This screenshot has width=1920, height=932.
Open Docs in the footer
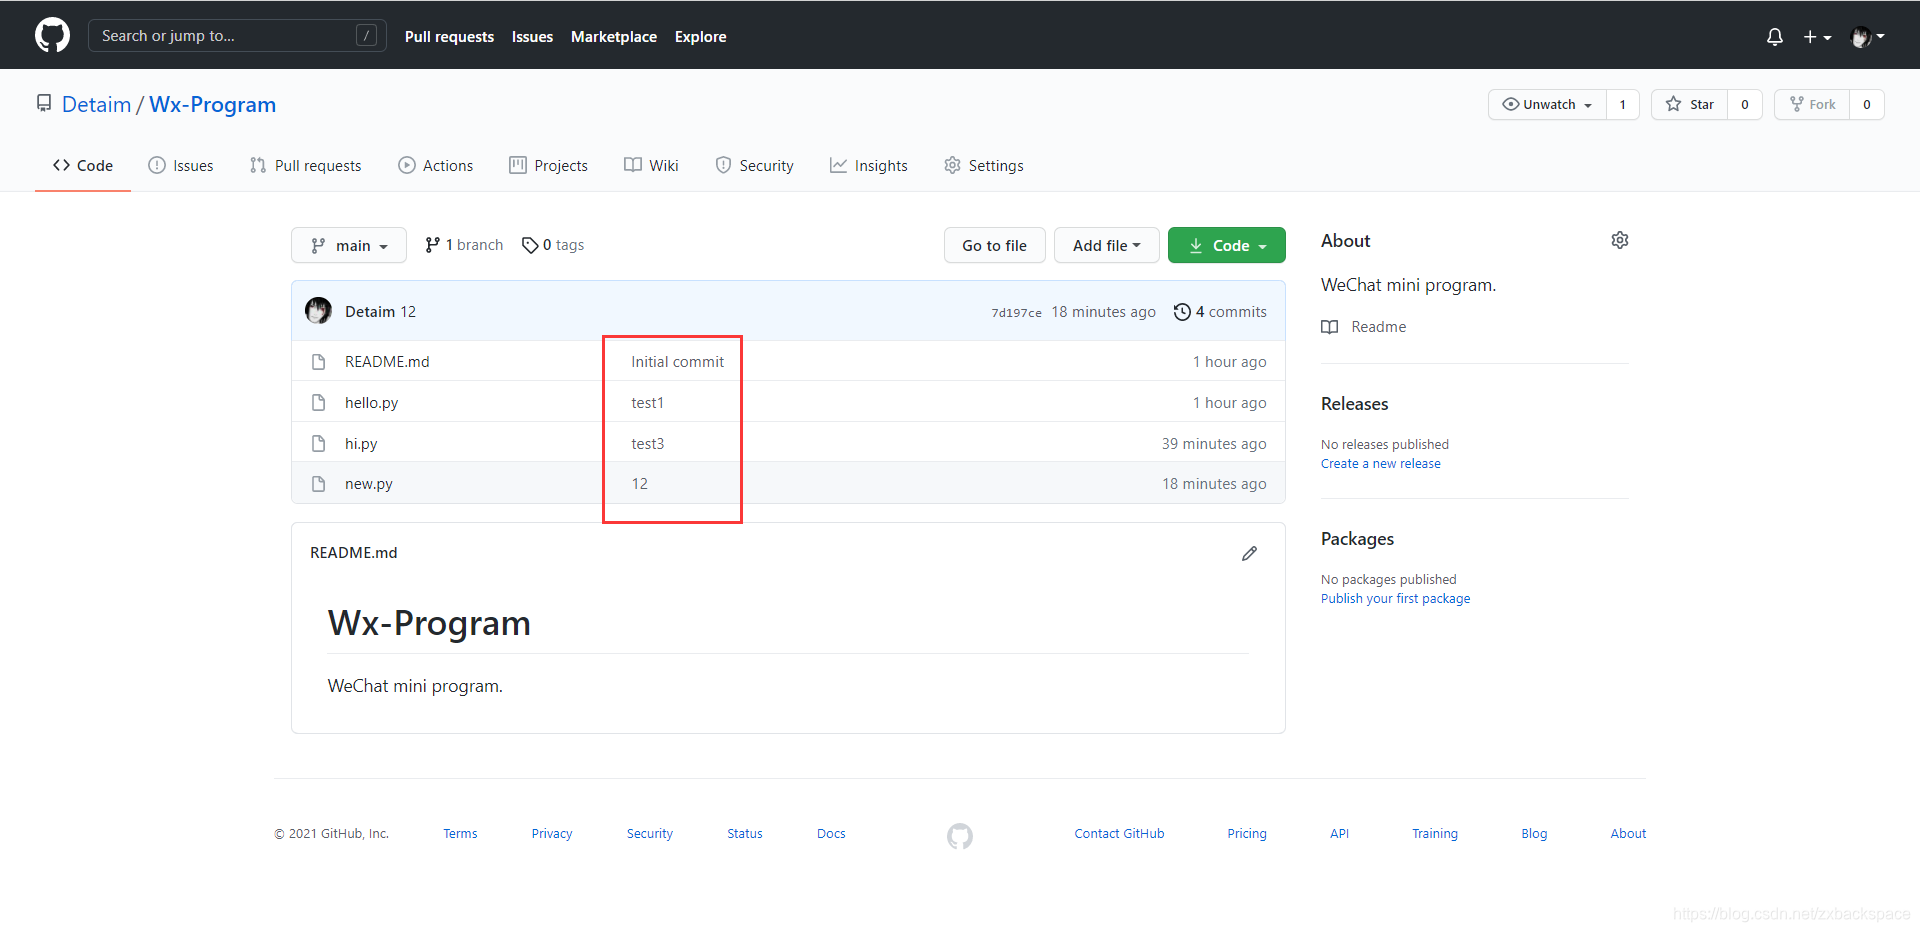coord(831,834)
